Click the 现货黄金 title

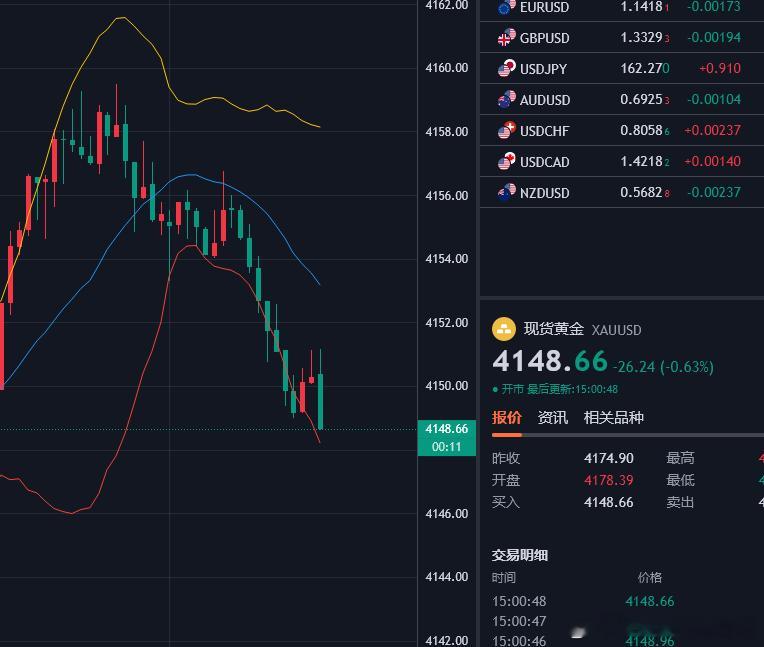tap(554, 329)
